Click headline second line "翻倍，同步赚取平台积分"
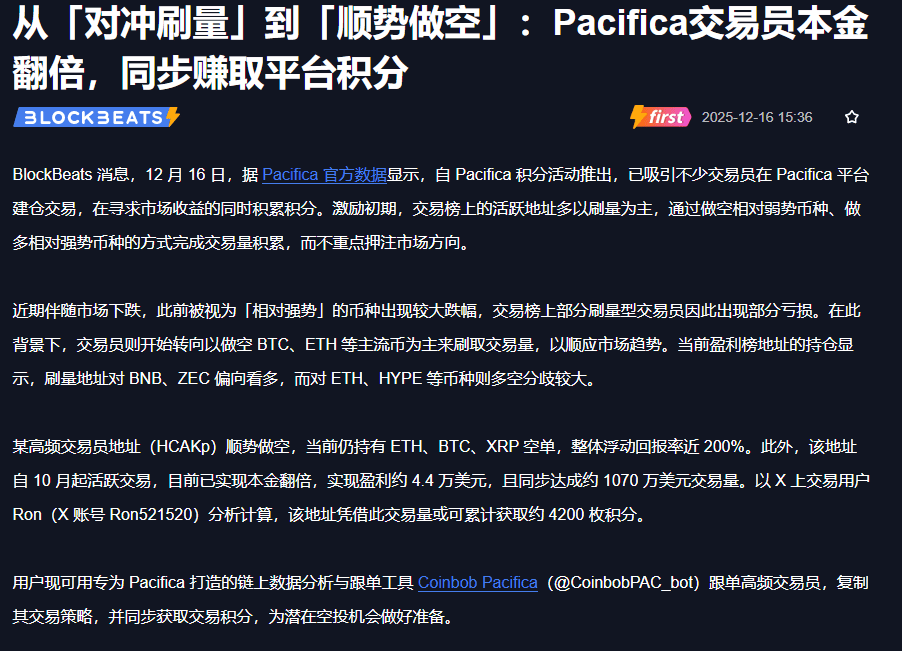This screenshot has height=651, width=902. coord(211,73)
